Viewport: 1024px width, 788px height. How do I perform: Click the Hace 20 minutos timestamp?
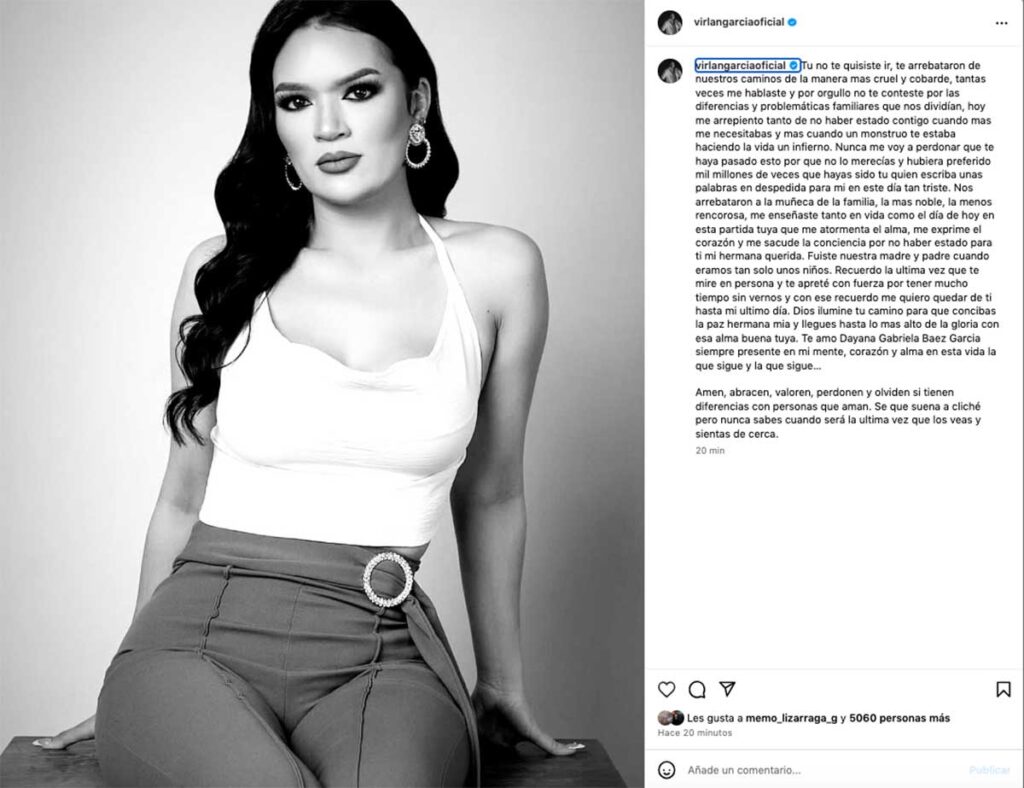695,733
